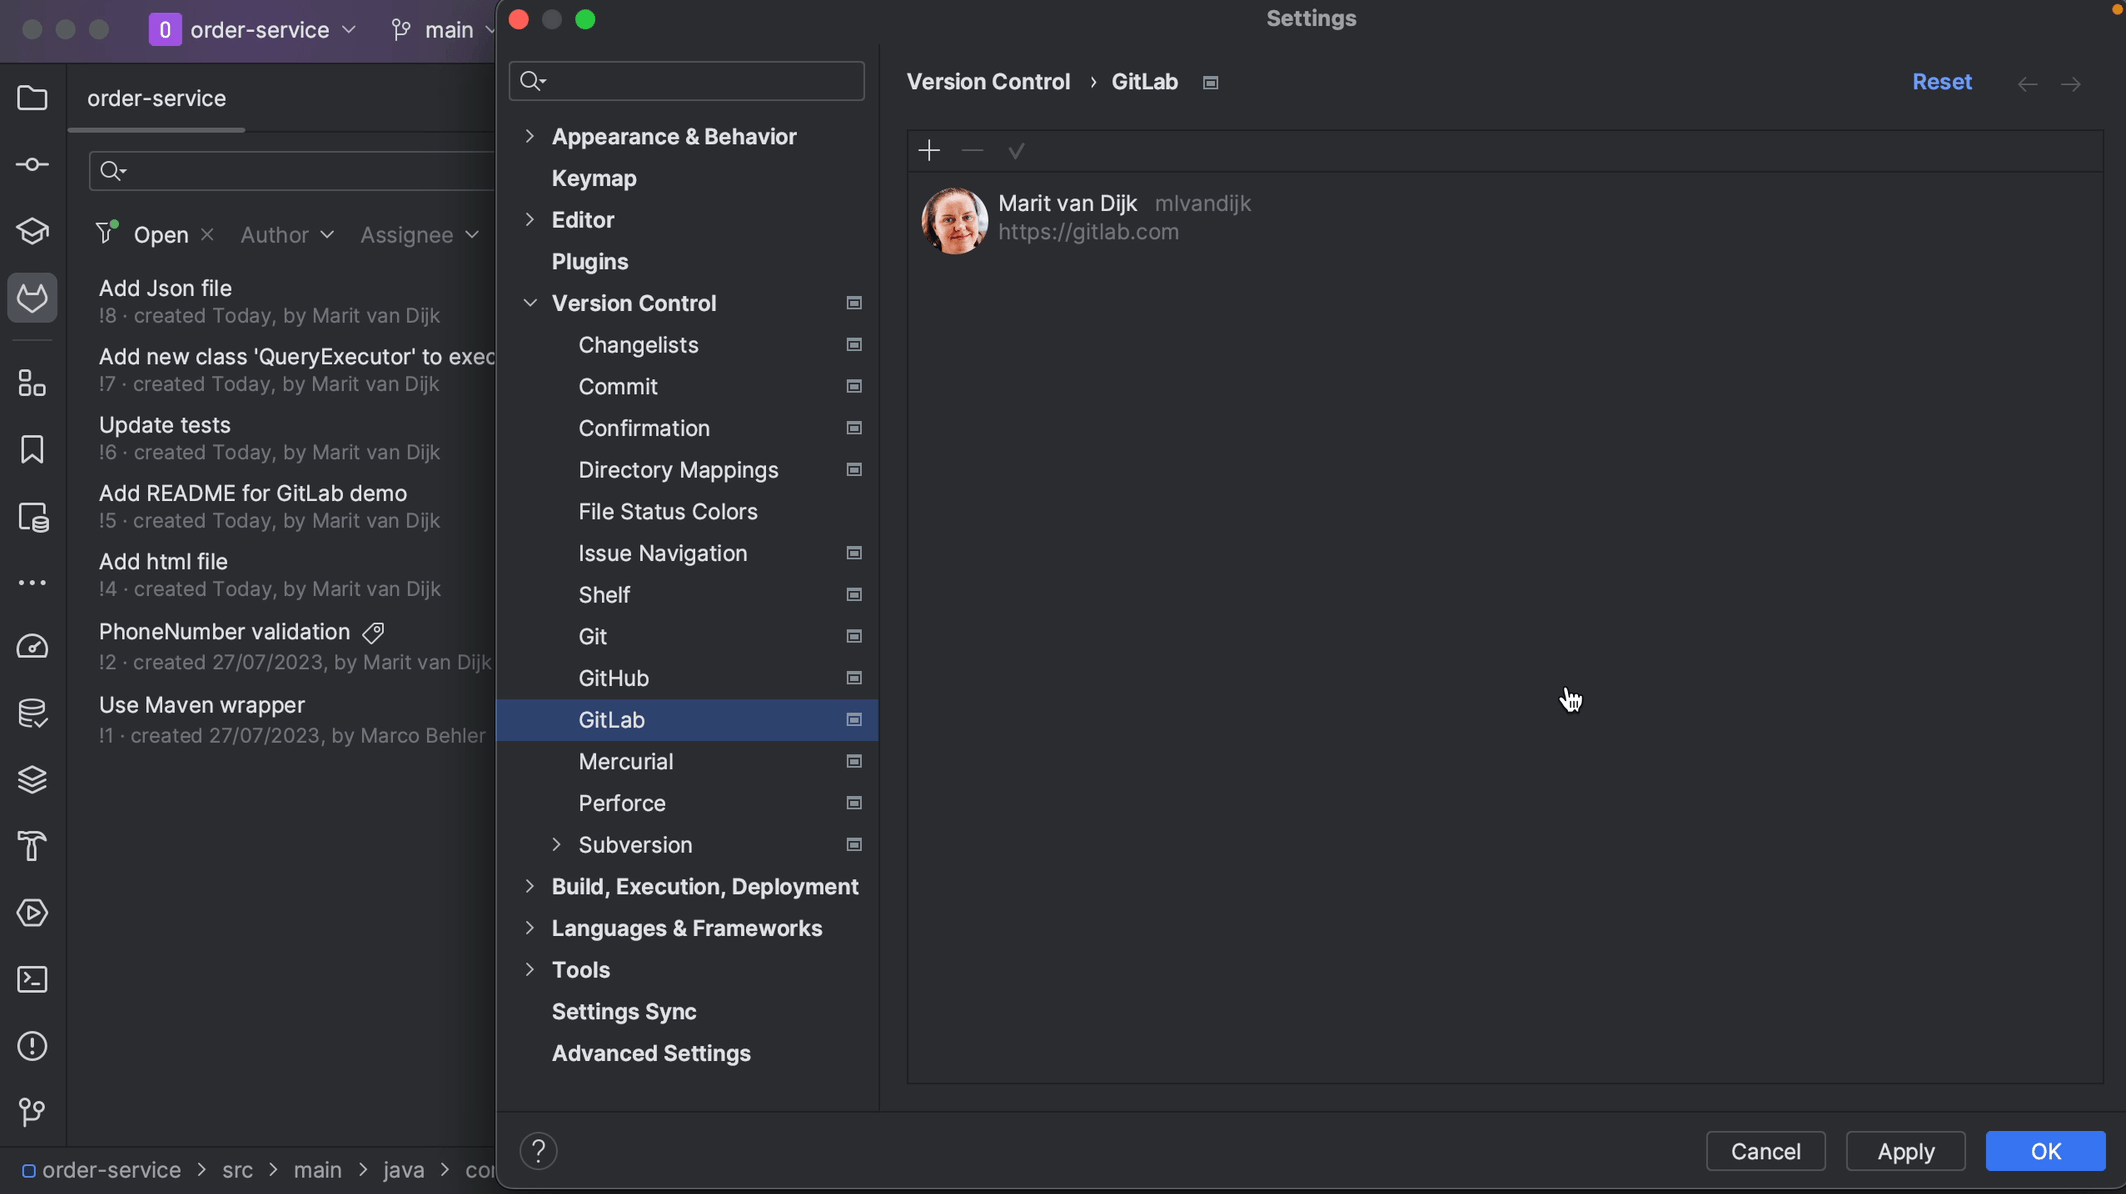Image resolution: width=2126 pixels, height=1194 pixels.
Task: Click the add account plus icon
Action: (929, 151)
